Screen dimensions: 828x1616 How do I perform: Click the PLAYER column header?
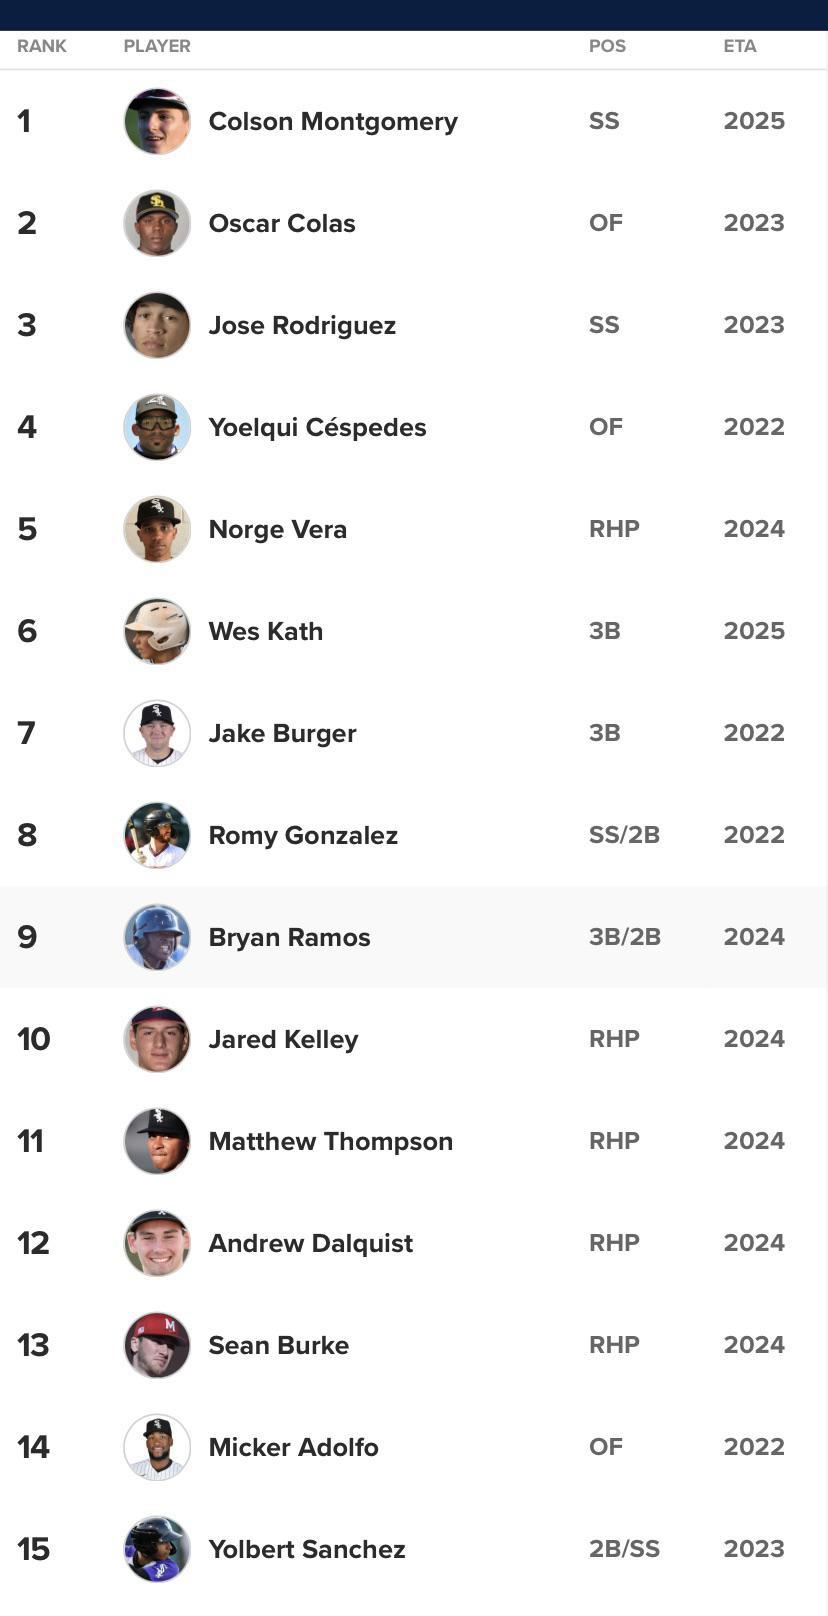click(x=157, y=46)
